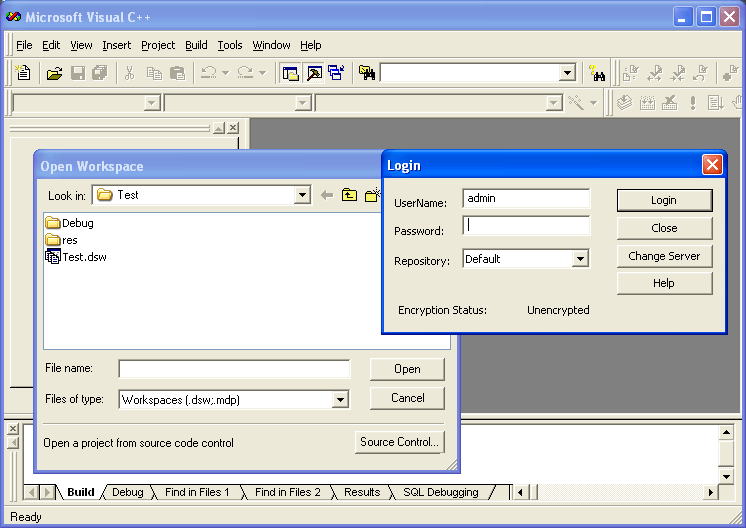Image resolution: width=746 pixels, height=528 pixels.
Task: Open the Undo history dropdown arrow
Action: [226, 73]
